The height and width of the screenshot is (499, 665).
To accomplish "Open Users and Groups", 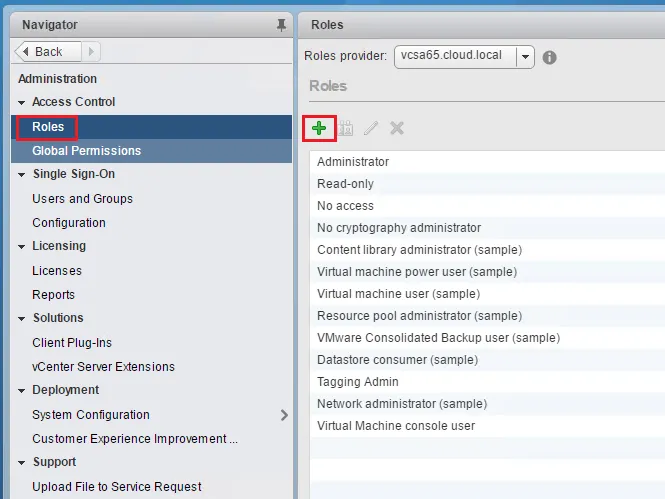I will click(x=82, y=199).
